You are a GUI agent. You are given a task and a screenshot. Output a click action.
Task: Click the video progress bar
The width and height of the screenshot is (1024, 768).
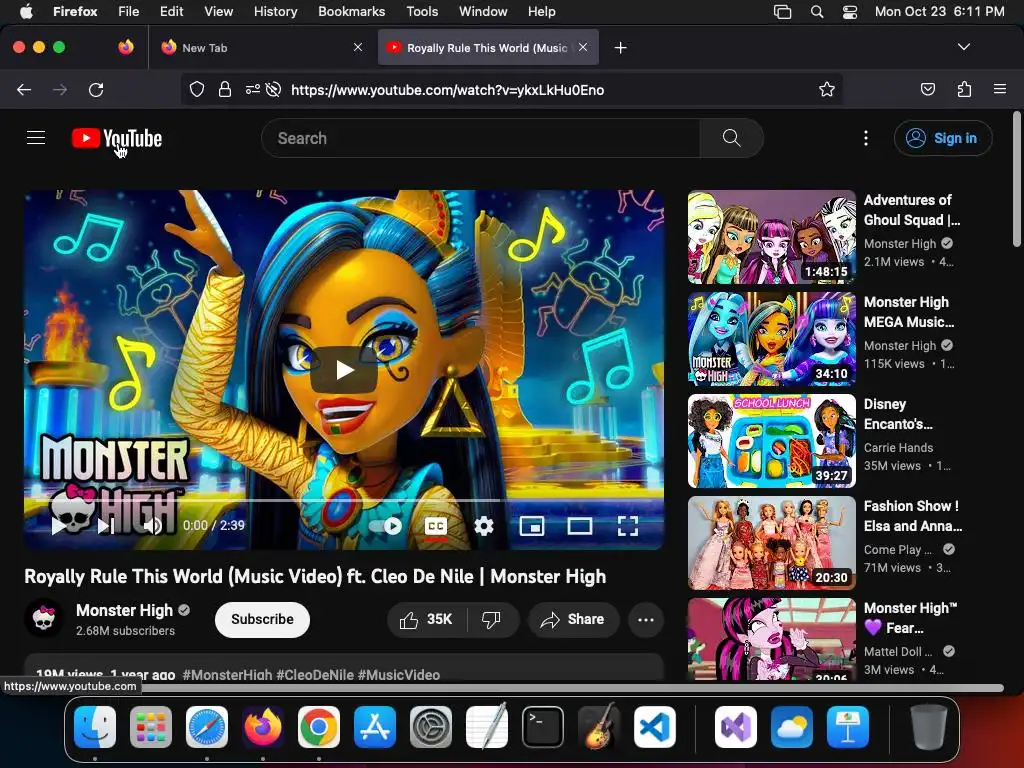point(344,501)
